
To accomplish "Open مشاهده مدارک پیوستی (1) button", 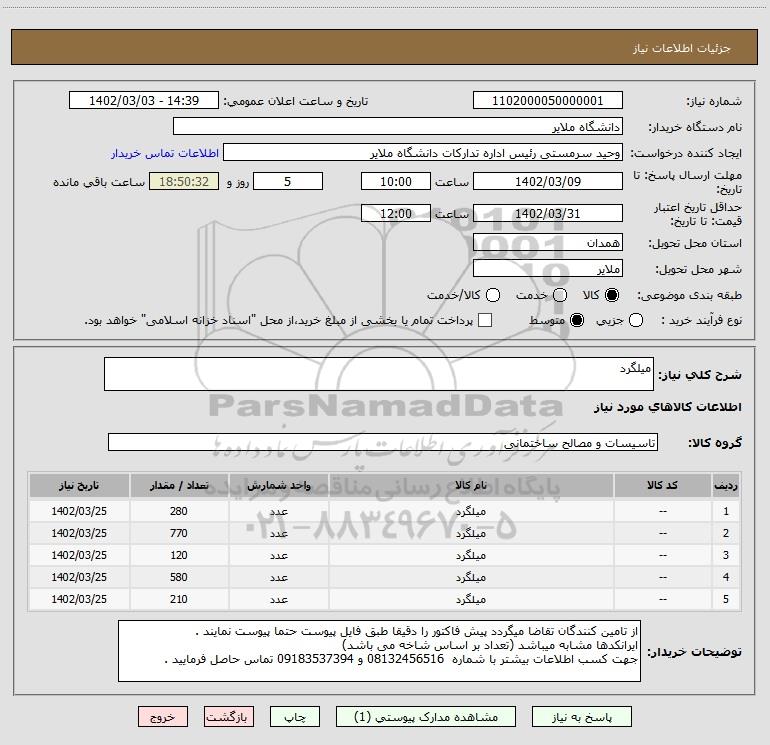I will [426, 717].
